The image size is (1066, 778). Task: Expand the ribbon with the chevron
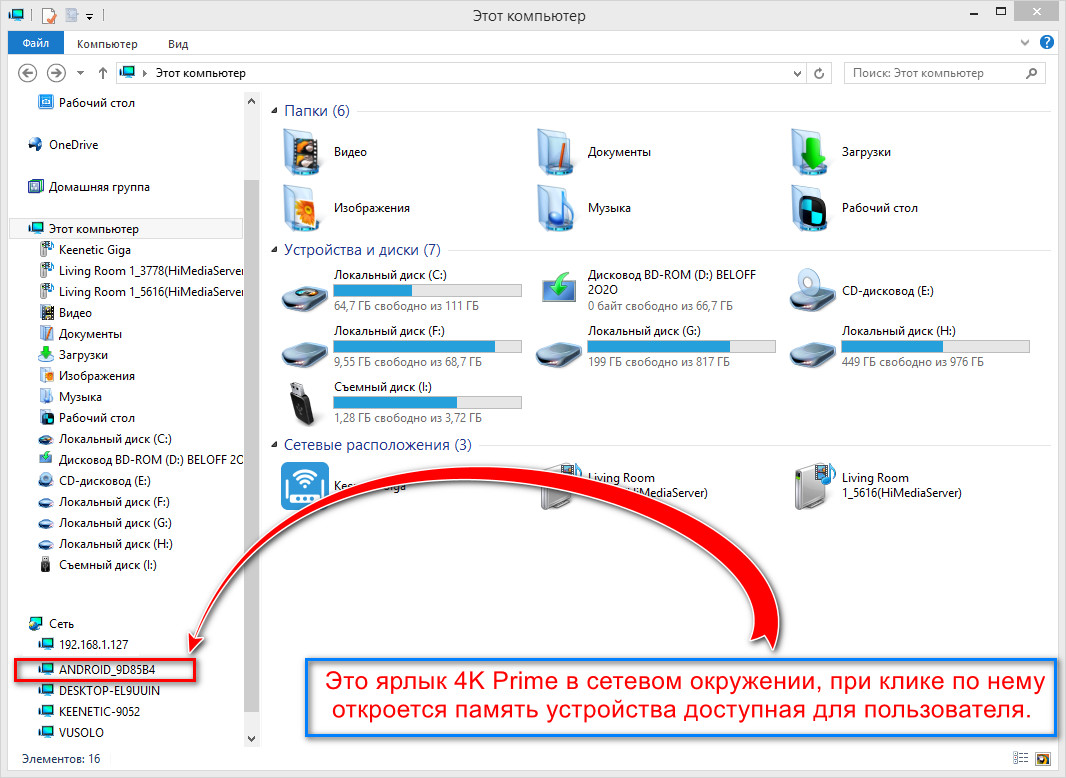pyautogui.click(x=1025, y=43)
